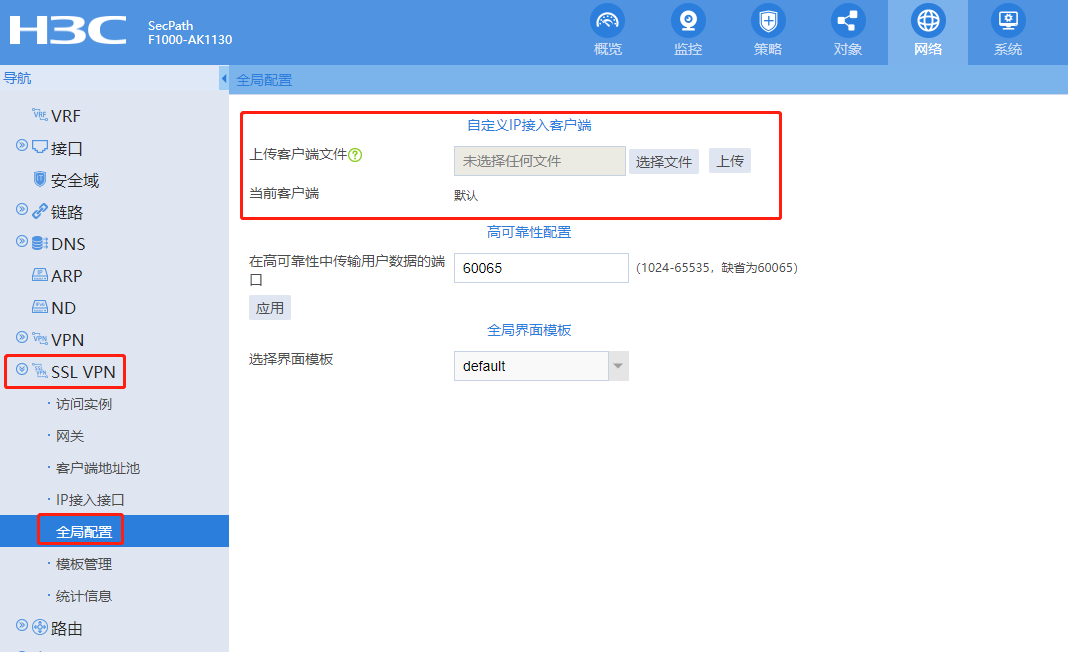Click the VPN icon in navigation
Screen dimensions: 1068x652
point(40,339)
